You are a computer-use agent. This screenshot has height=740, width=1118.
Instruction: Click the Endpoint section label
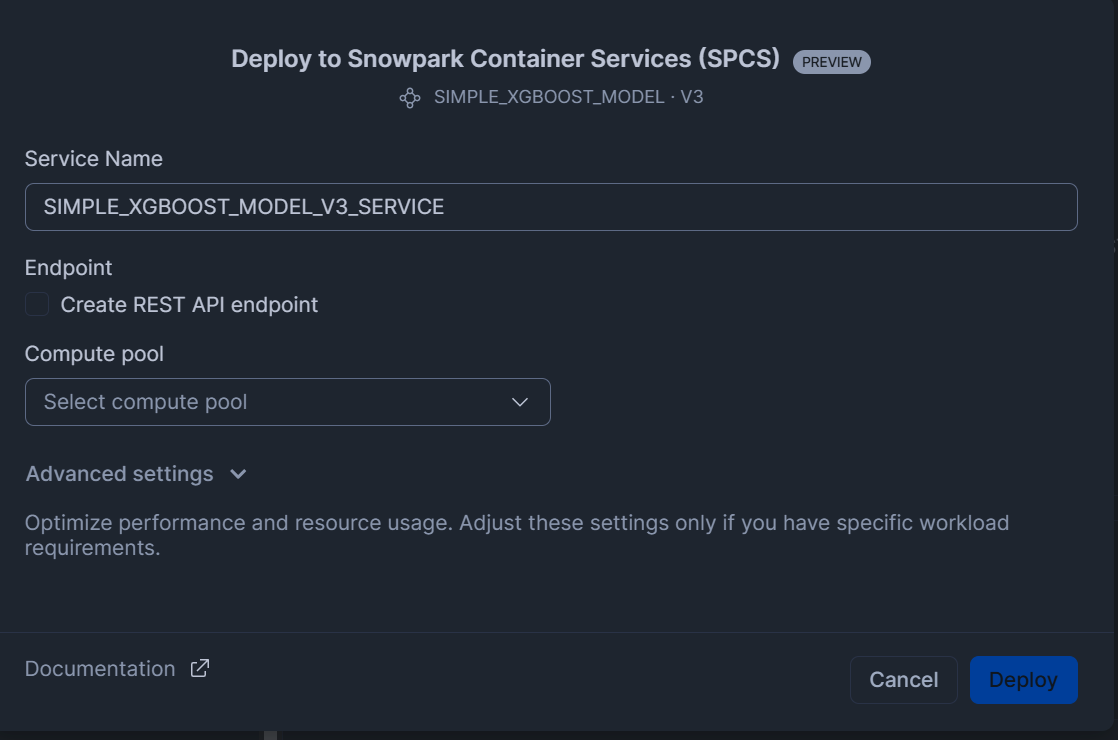tap(68, 268)
